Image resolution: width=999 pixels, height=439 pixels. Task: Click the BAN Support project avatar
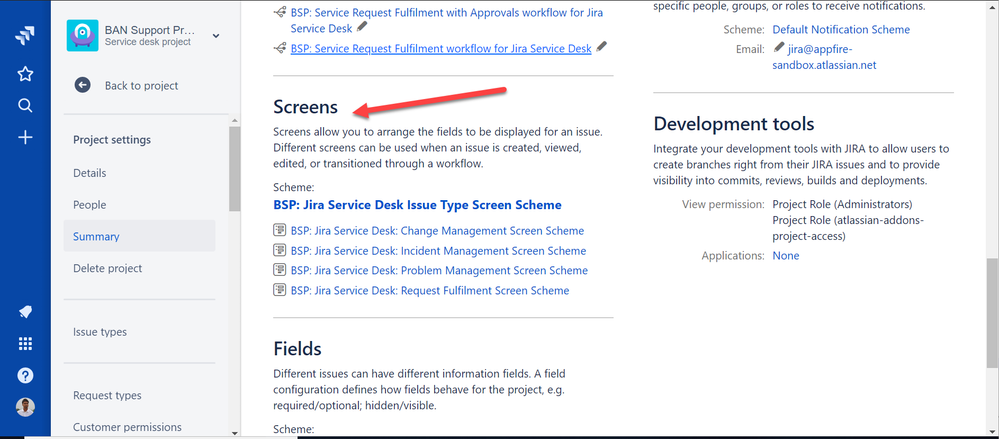[82, 36]
